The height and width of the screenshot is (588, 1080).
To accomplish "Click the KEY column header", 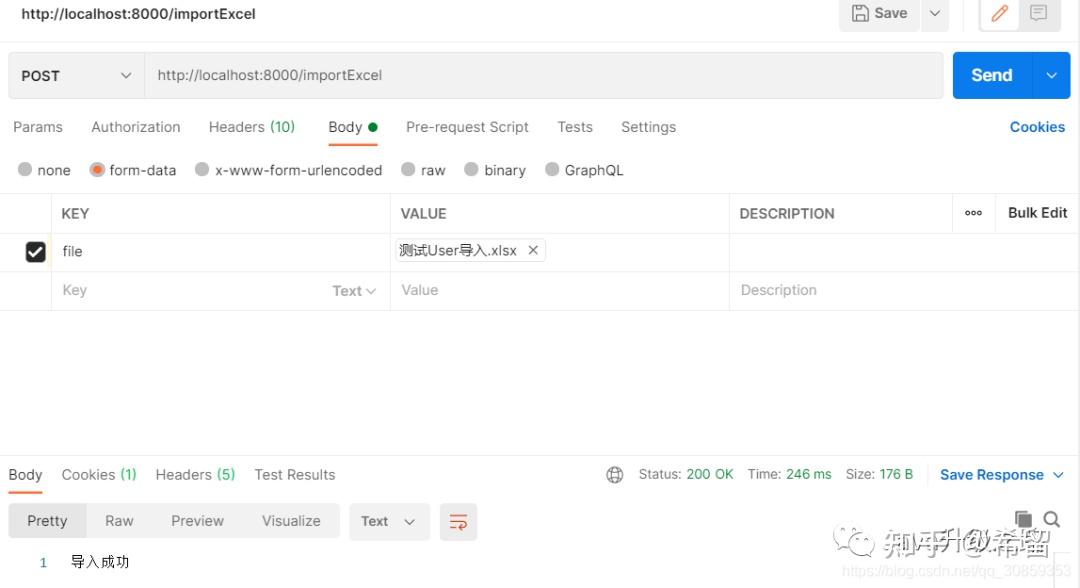I will tap(75, 214).
